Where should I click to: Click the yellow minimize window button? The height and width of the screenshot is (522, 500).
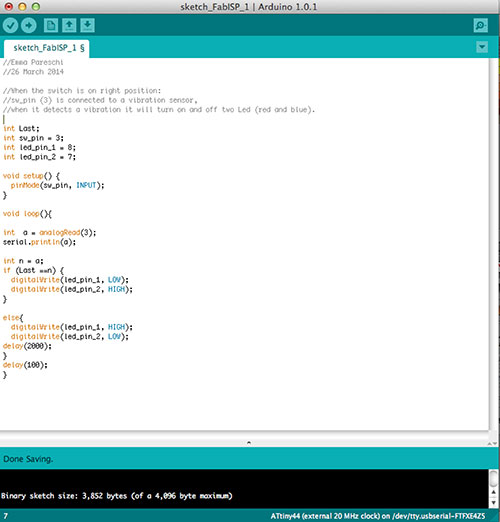click(x=22, y=6)
